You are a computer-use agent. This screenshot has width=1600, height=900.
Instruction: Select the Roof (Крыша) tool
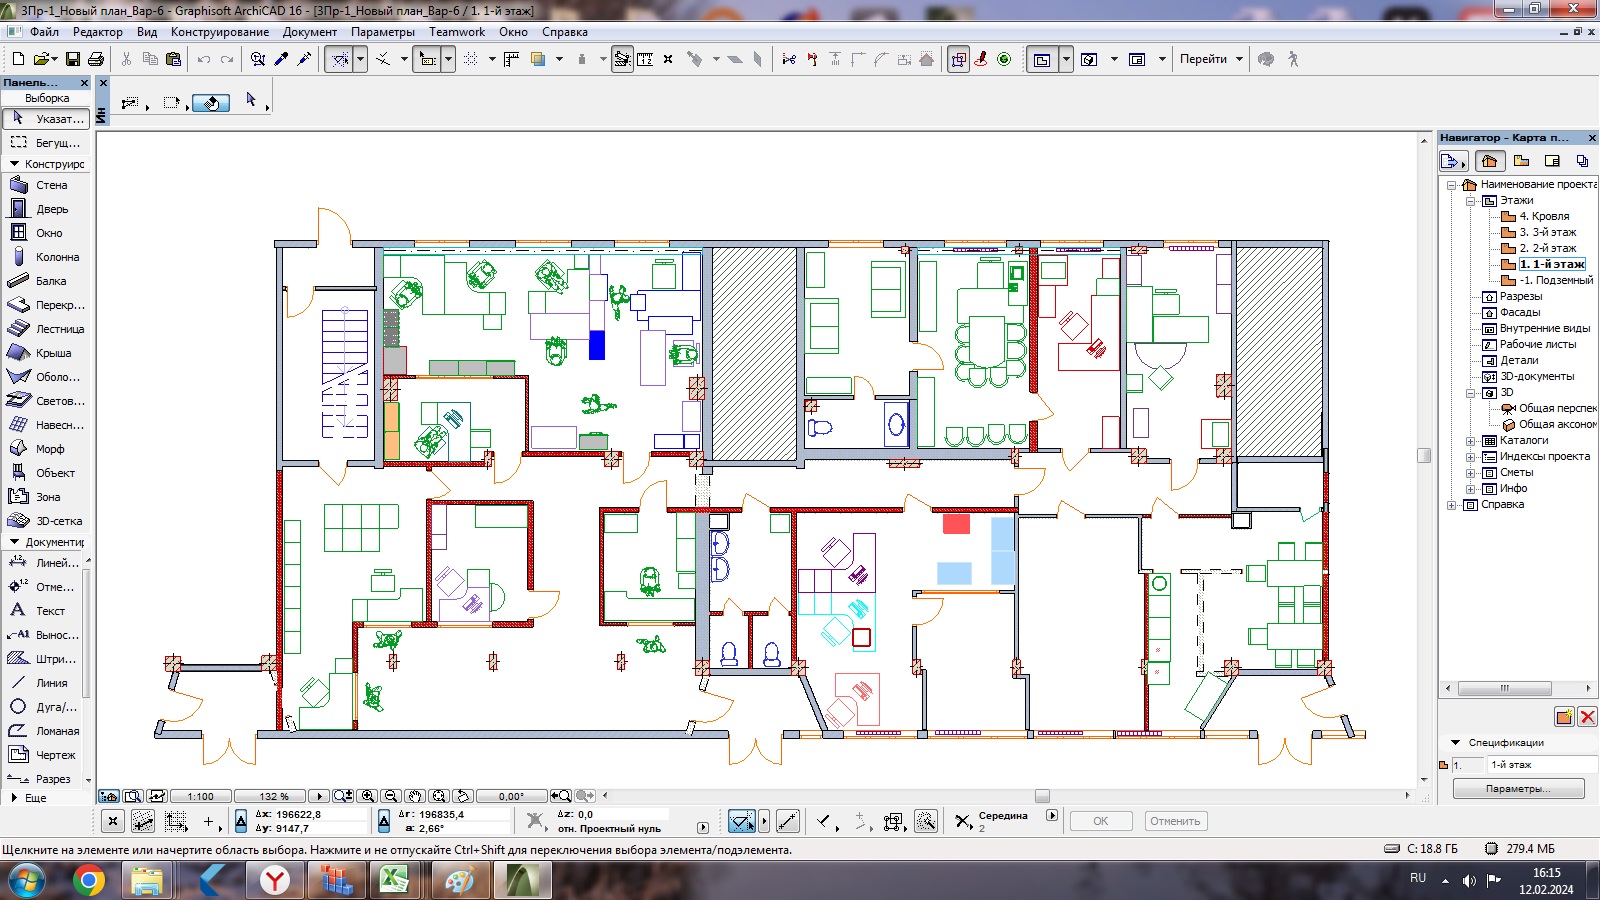[46, 353]
